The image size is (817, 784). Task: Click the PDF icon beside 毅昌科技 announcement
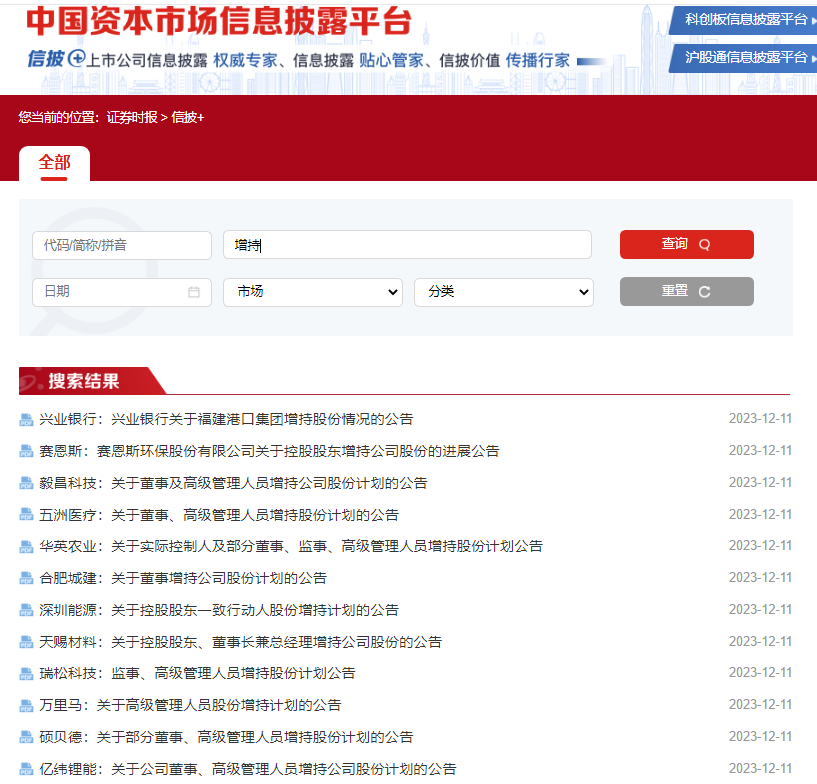pyautogui.click(x=26, y=484)
